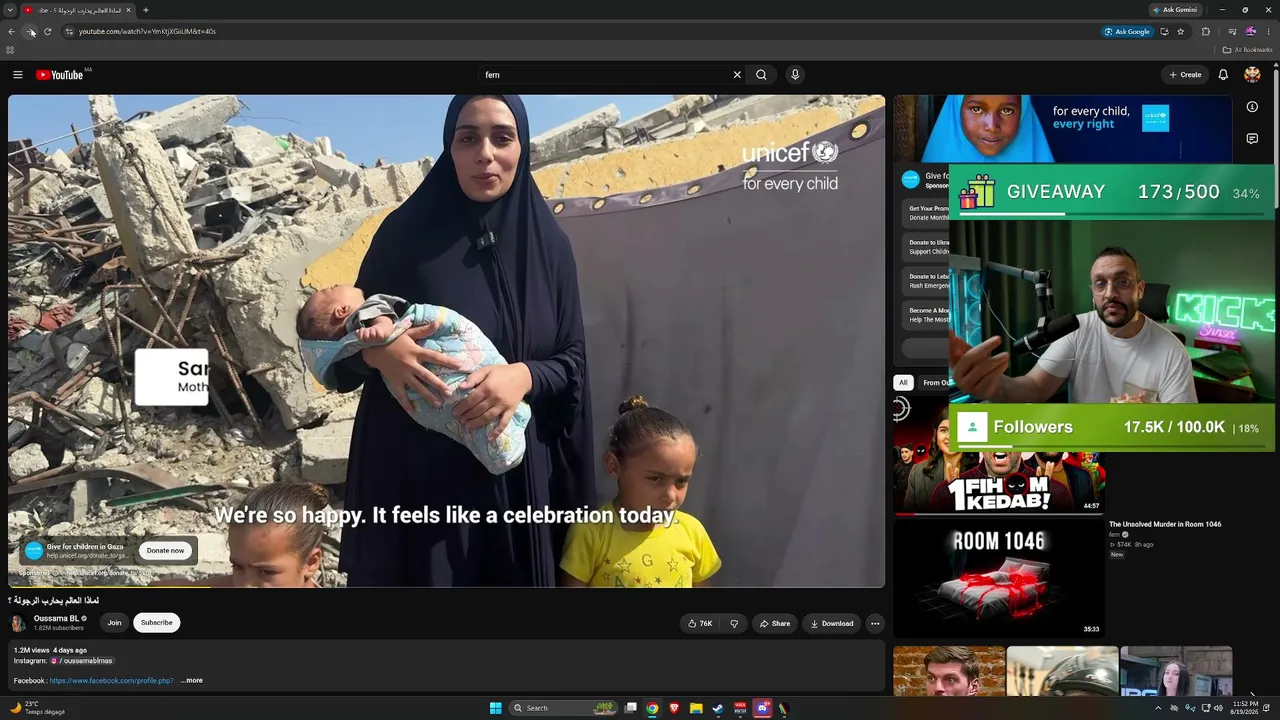Open File Explorer from taskbar
The width and height of the screenshot is (1280, 720).
(x=696, y=708)
